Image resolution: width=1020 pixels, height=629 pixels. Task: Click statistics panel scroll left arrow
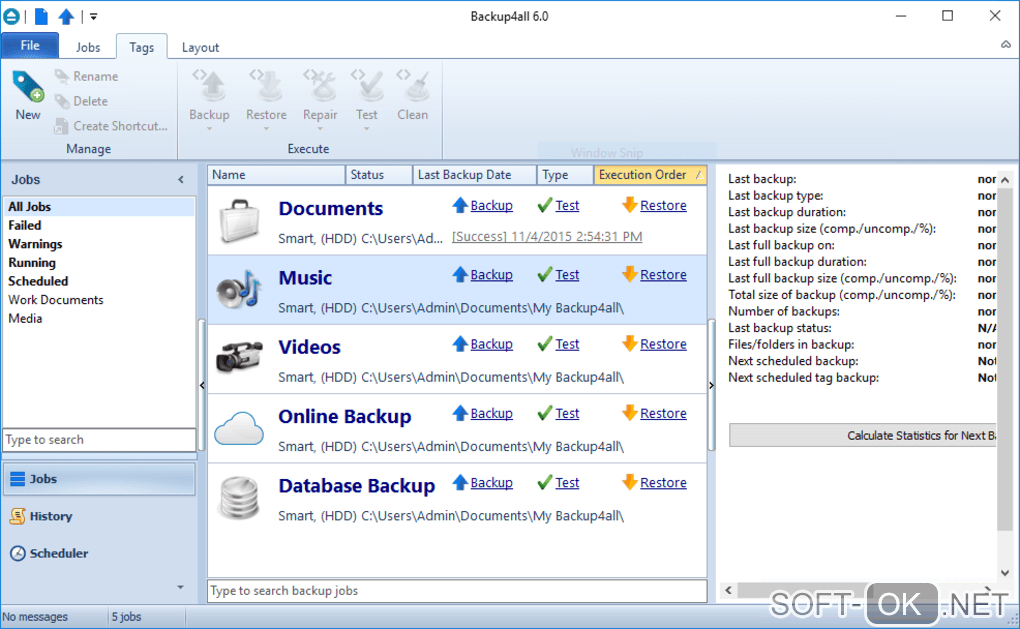pyautogui.click(x=729, y=590)
